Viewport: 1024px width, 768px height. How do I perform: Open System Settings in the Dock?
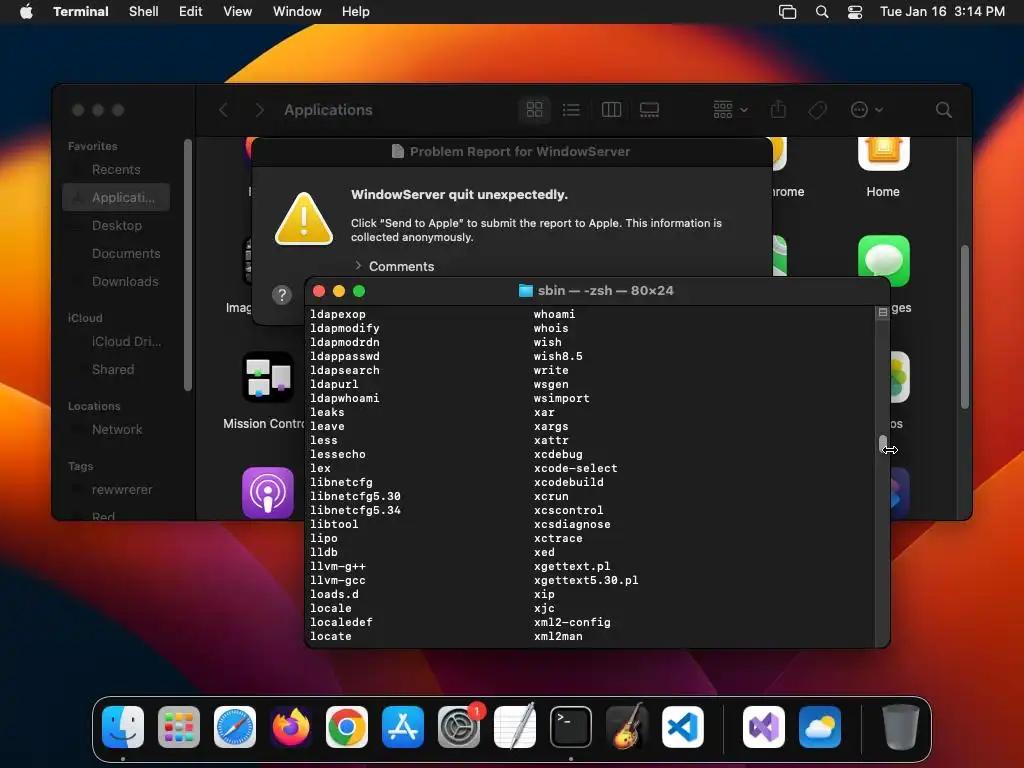tap(459, 727)
